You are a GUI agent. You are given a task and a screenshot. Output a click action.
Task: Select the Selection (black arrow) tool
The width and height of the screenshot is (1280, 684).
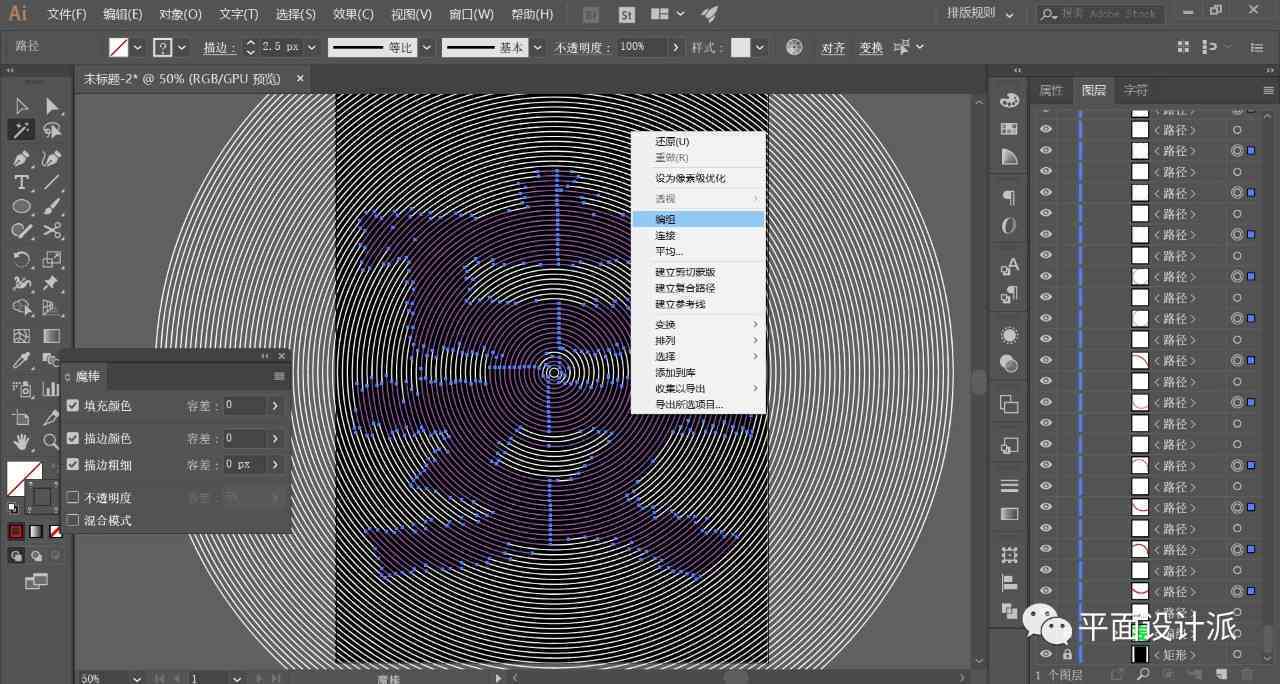point(21,106)
